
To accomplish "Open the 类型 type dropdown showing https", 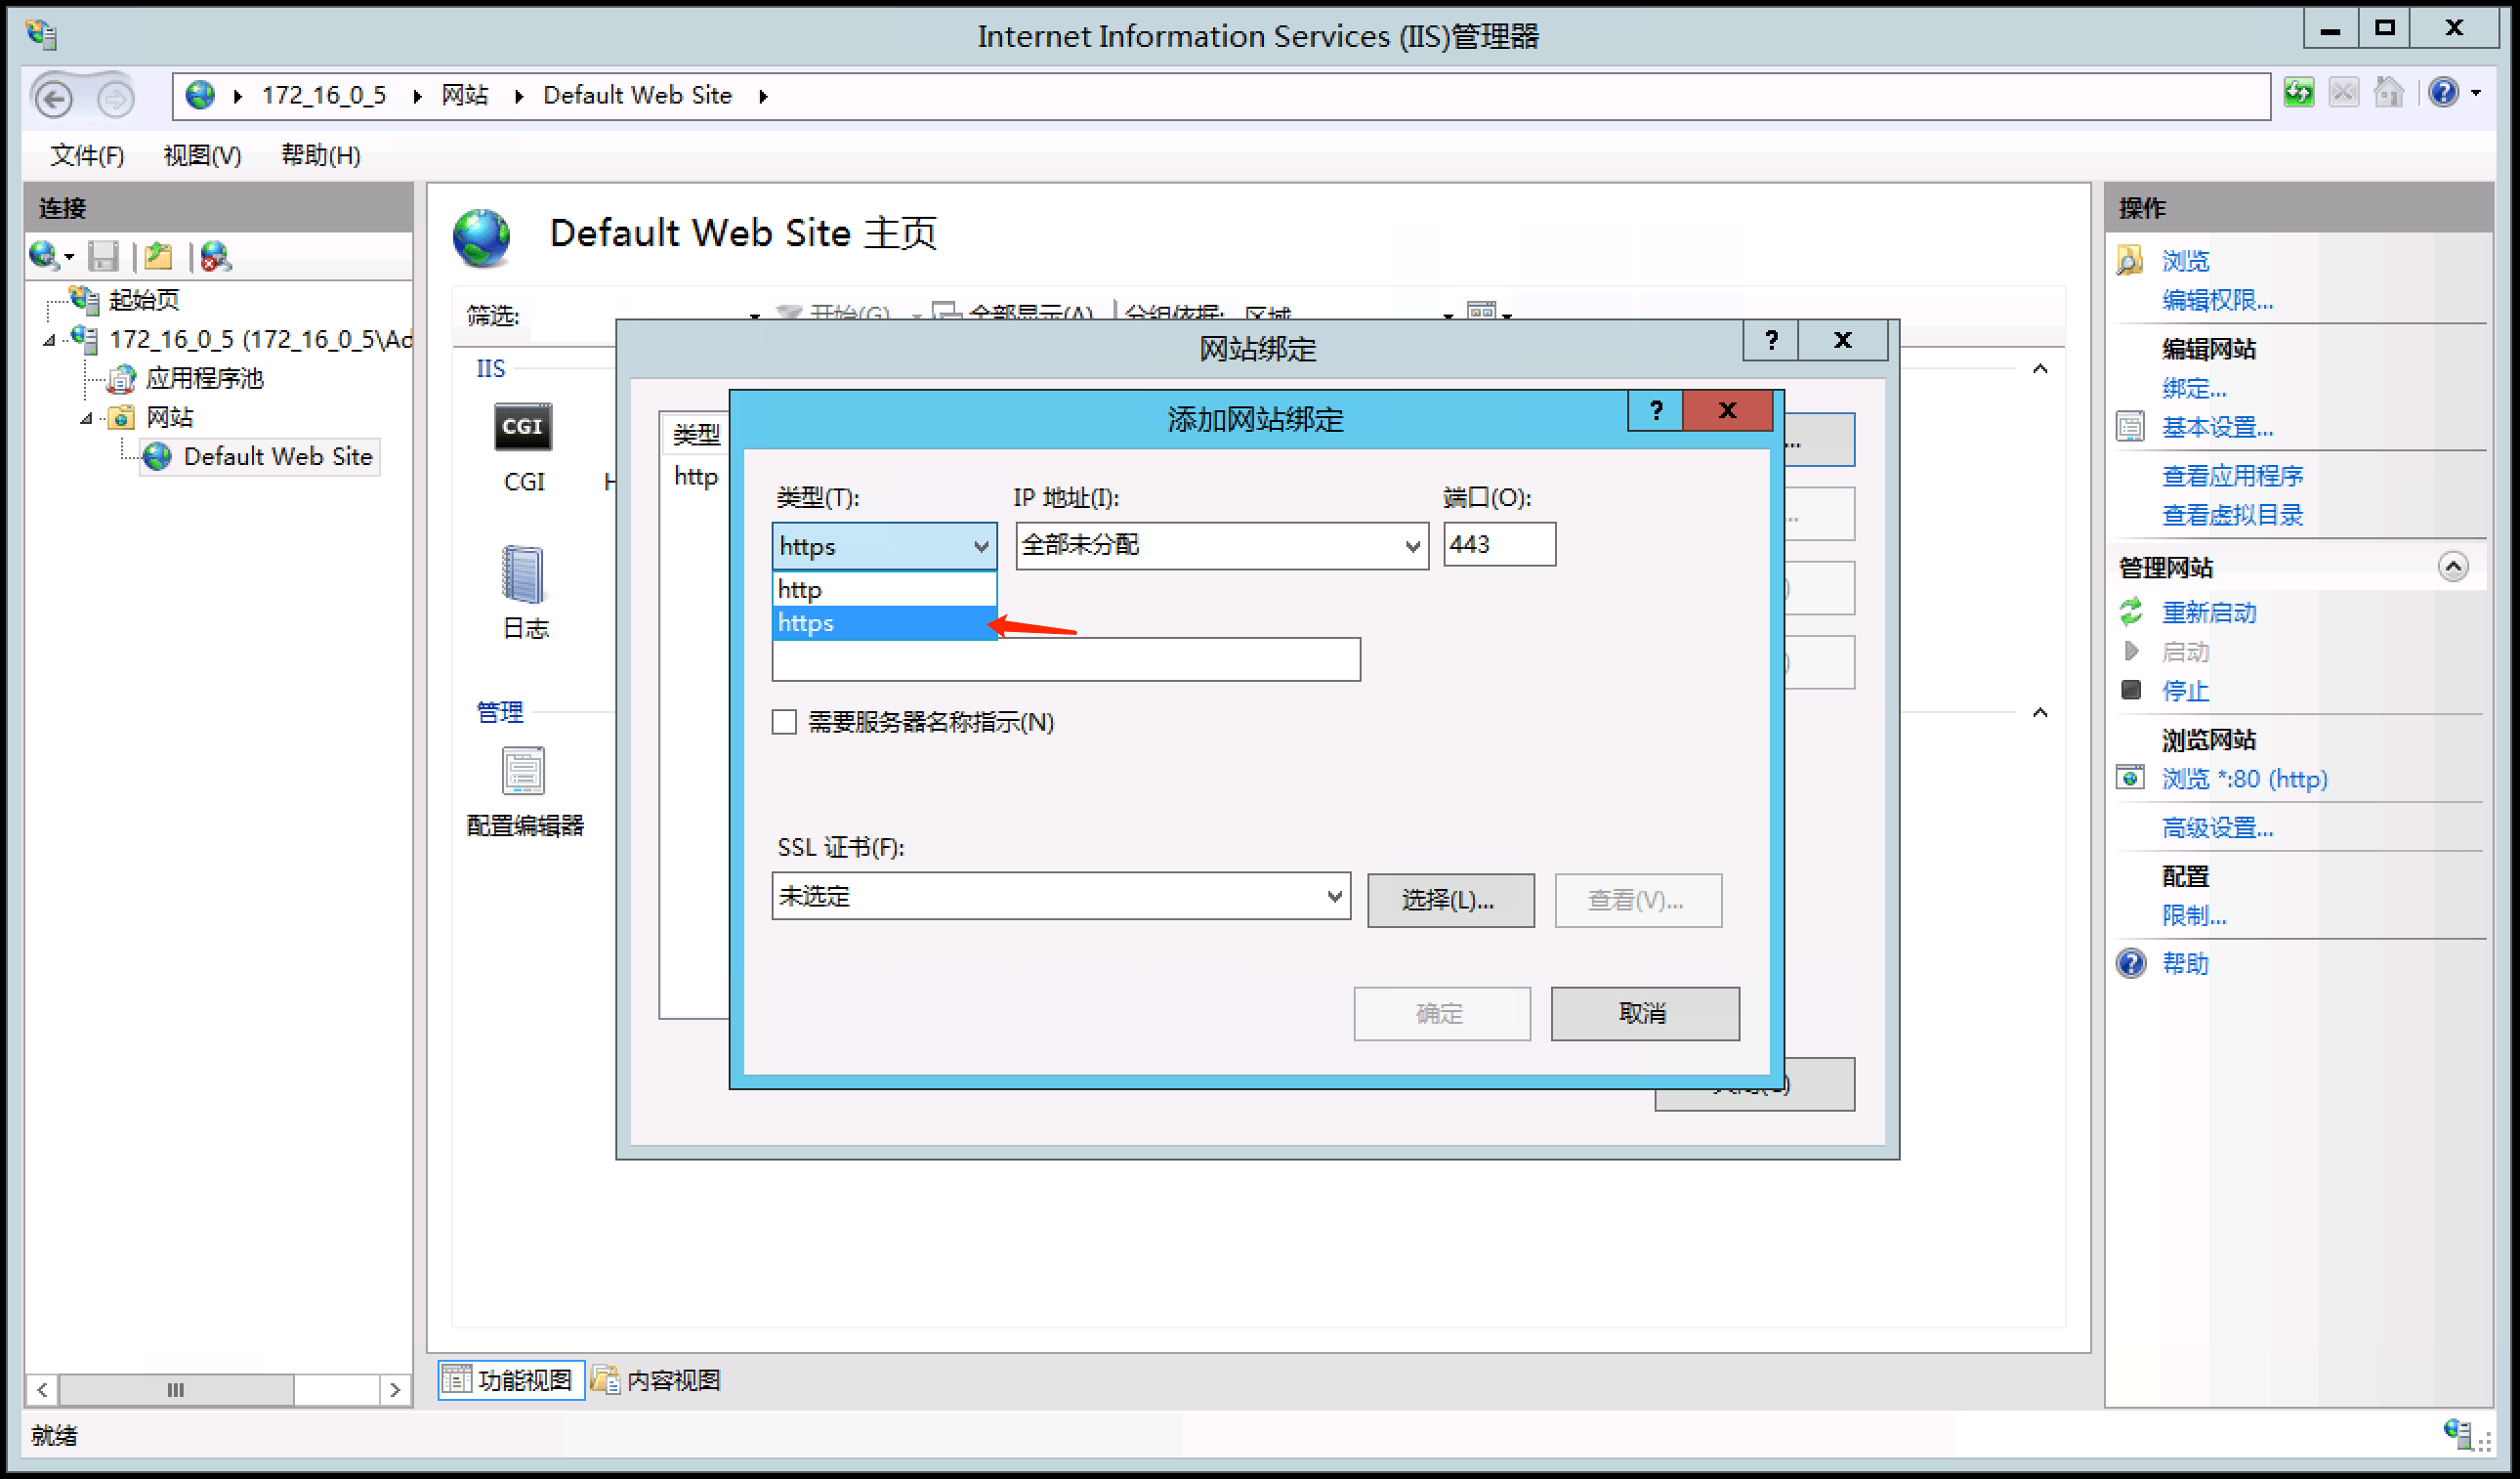I will pos(884,546).
